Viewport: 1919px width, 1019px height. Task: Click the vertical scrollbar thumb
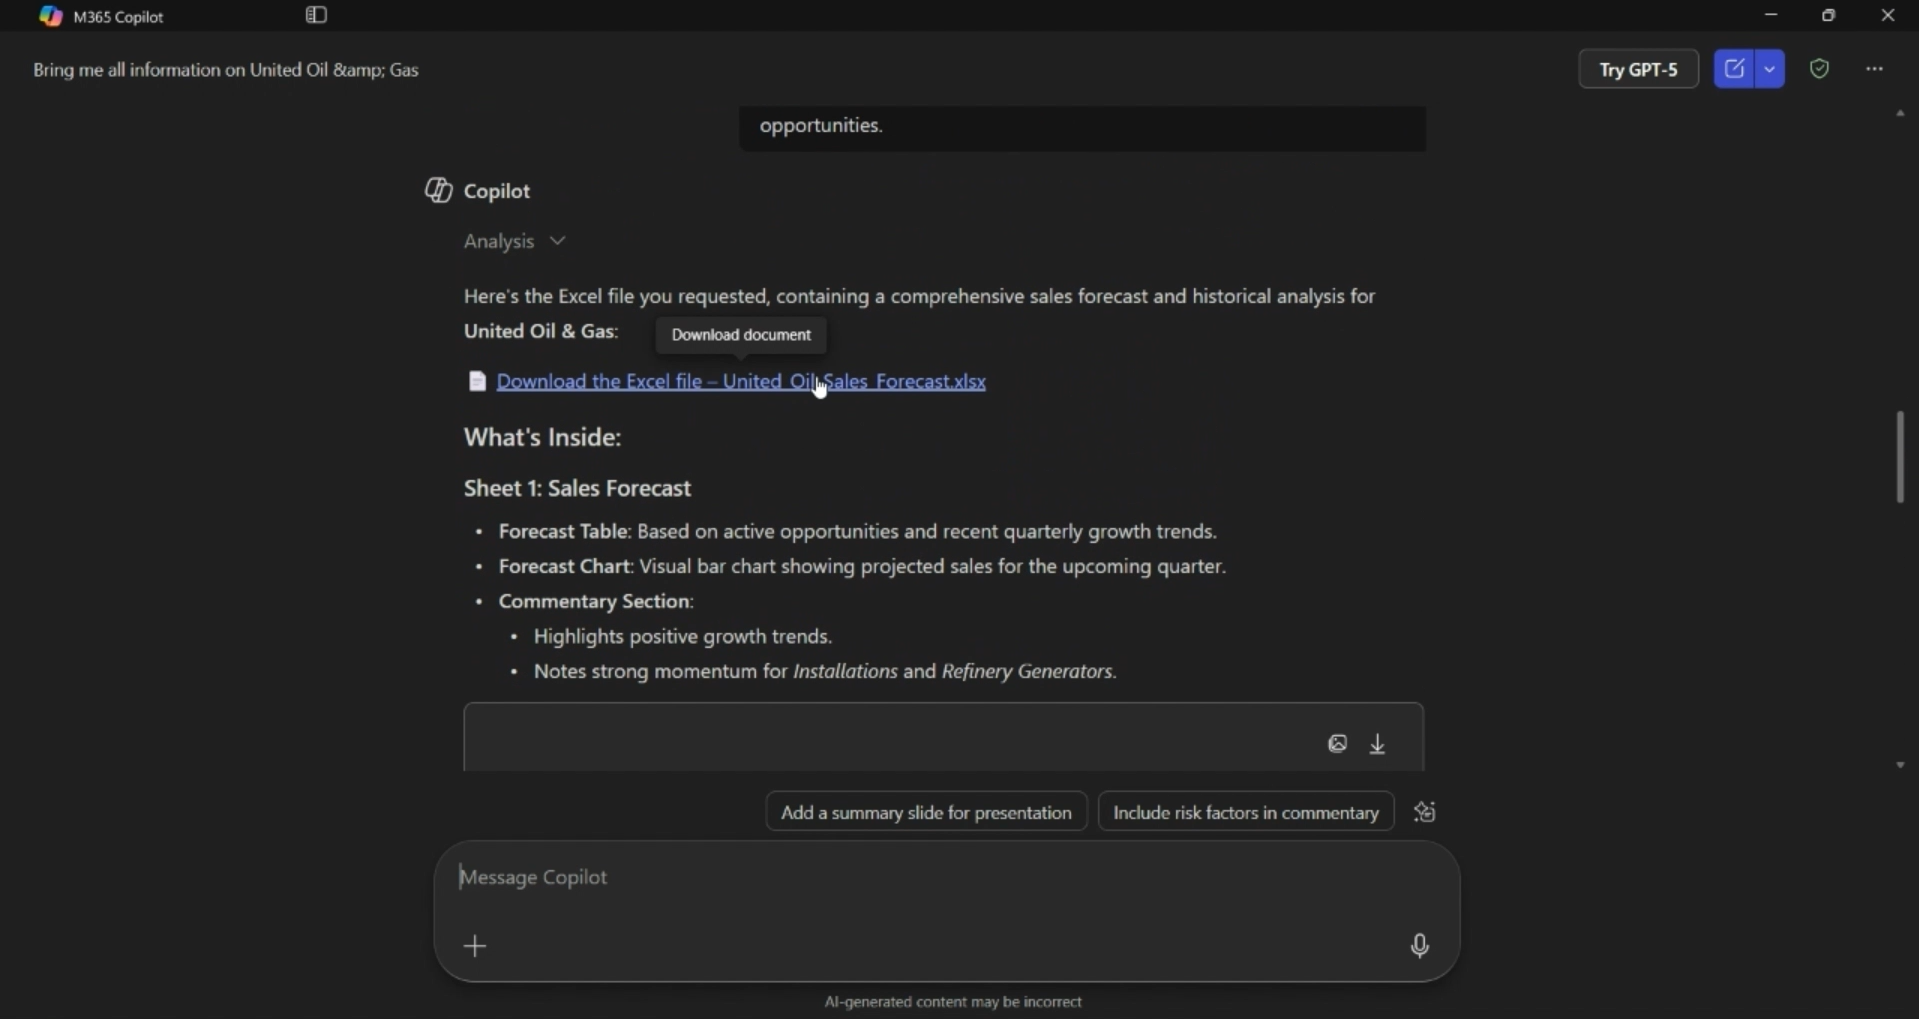(1900, 457)
